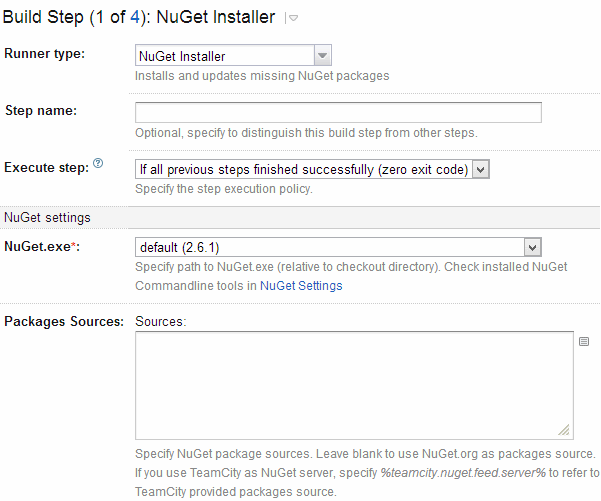
Task: Click the Build Step NuGet Installer heading
Action: coord(139,17)
